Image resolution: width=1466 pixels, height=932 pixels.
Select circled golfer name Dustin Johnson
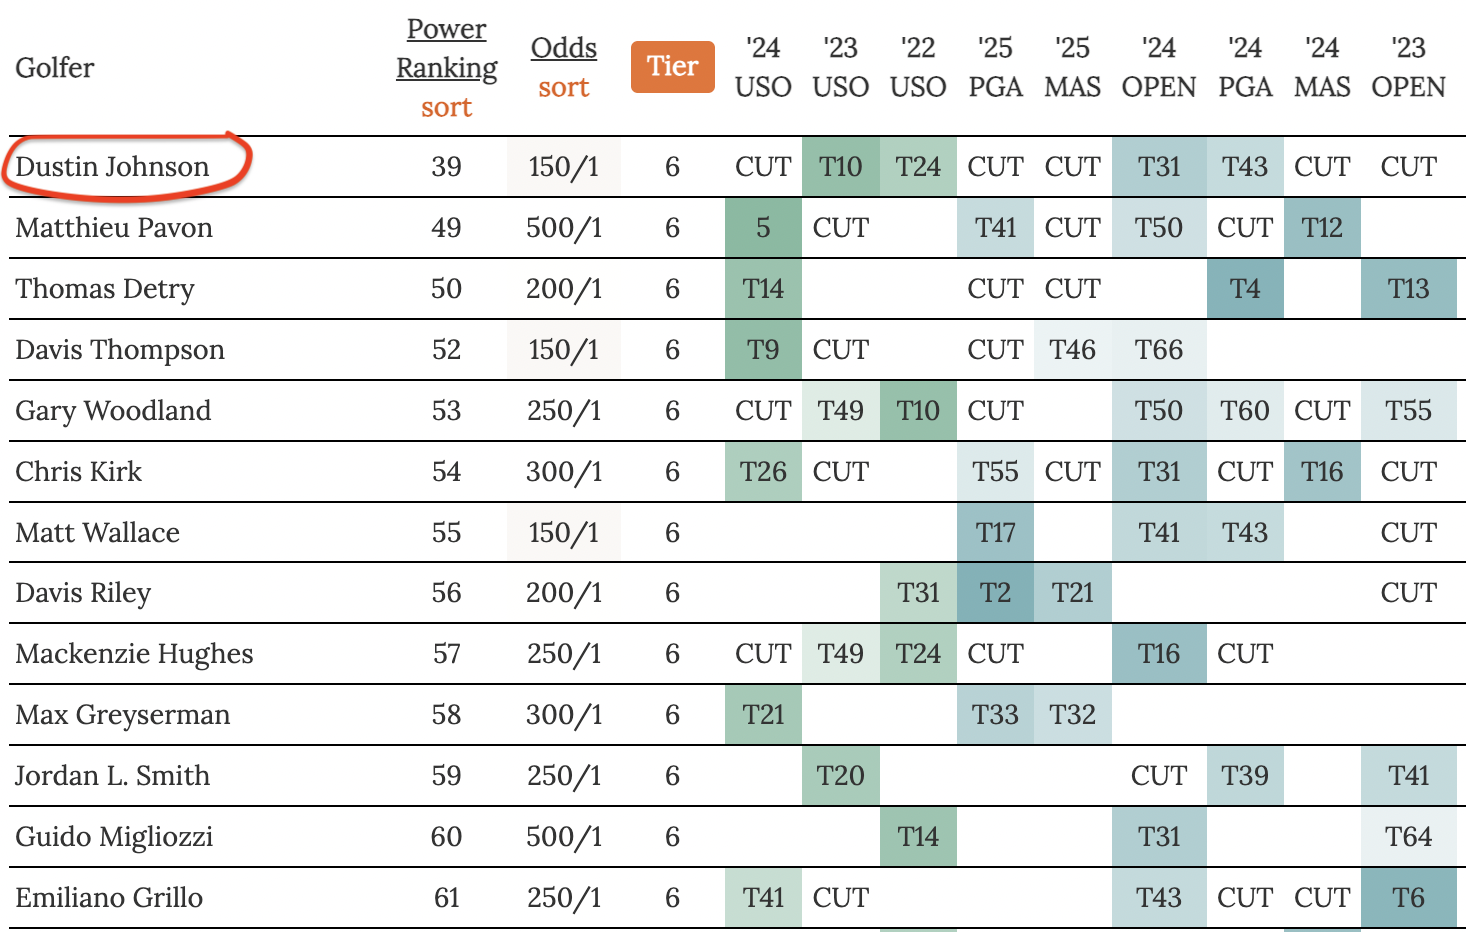tap(112, 167)
